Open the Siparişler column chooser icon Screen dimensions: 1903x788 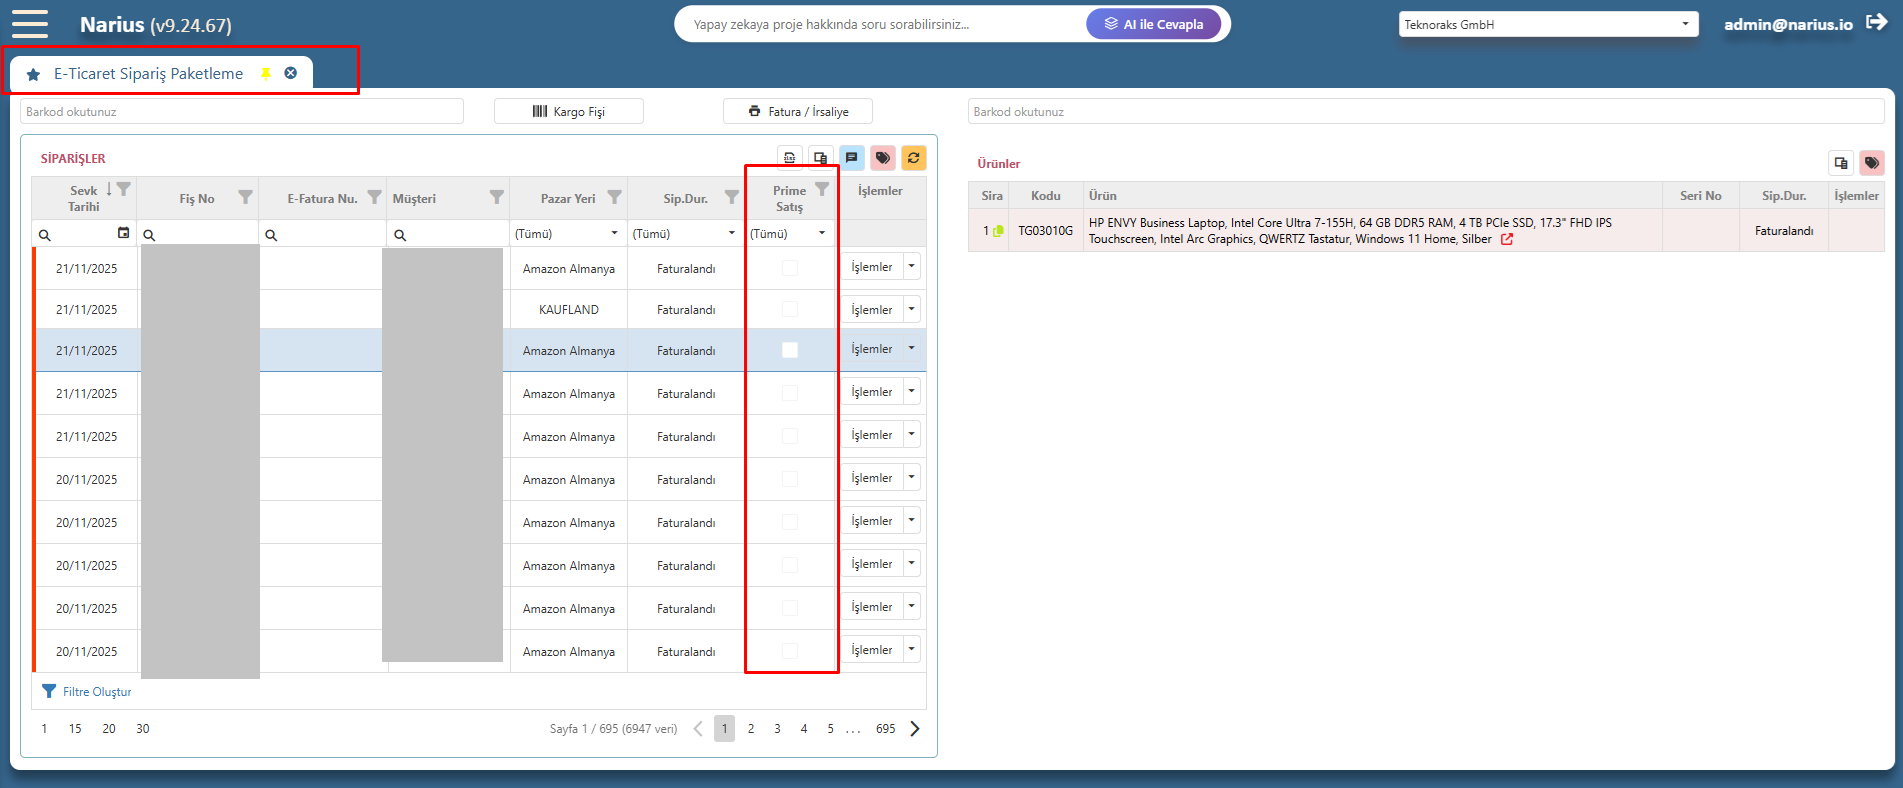coord(821,158)
